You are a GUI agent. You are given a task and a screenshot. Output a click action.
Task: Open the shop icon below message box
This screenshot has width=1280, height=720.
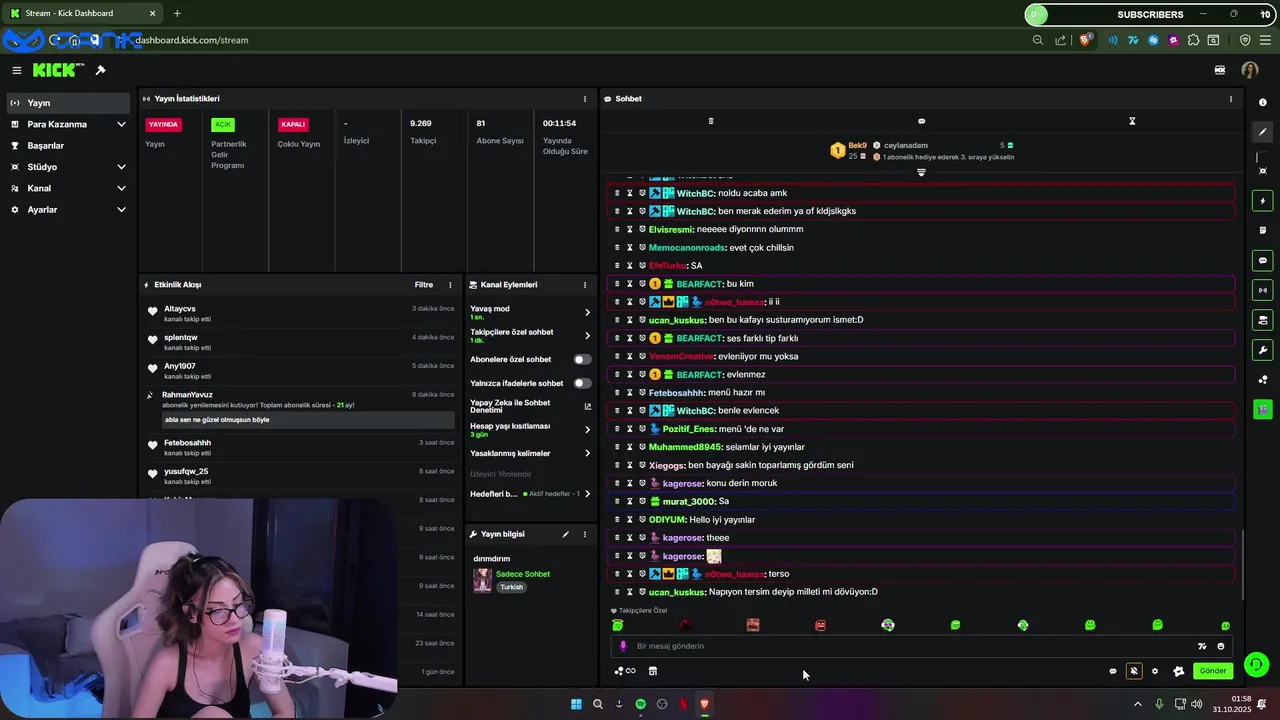click(x=653, y=671)
